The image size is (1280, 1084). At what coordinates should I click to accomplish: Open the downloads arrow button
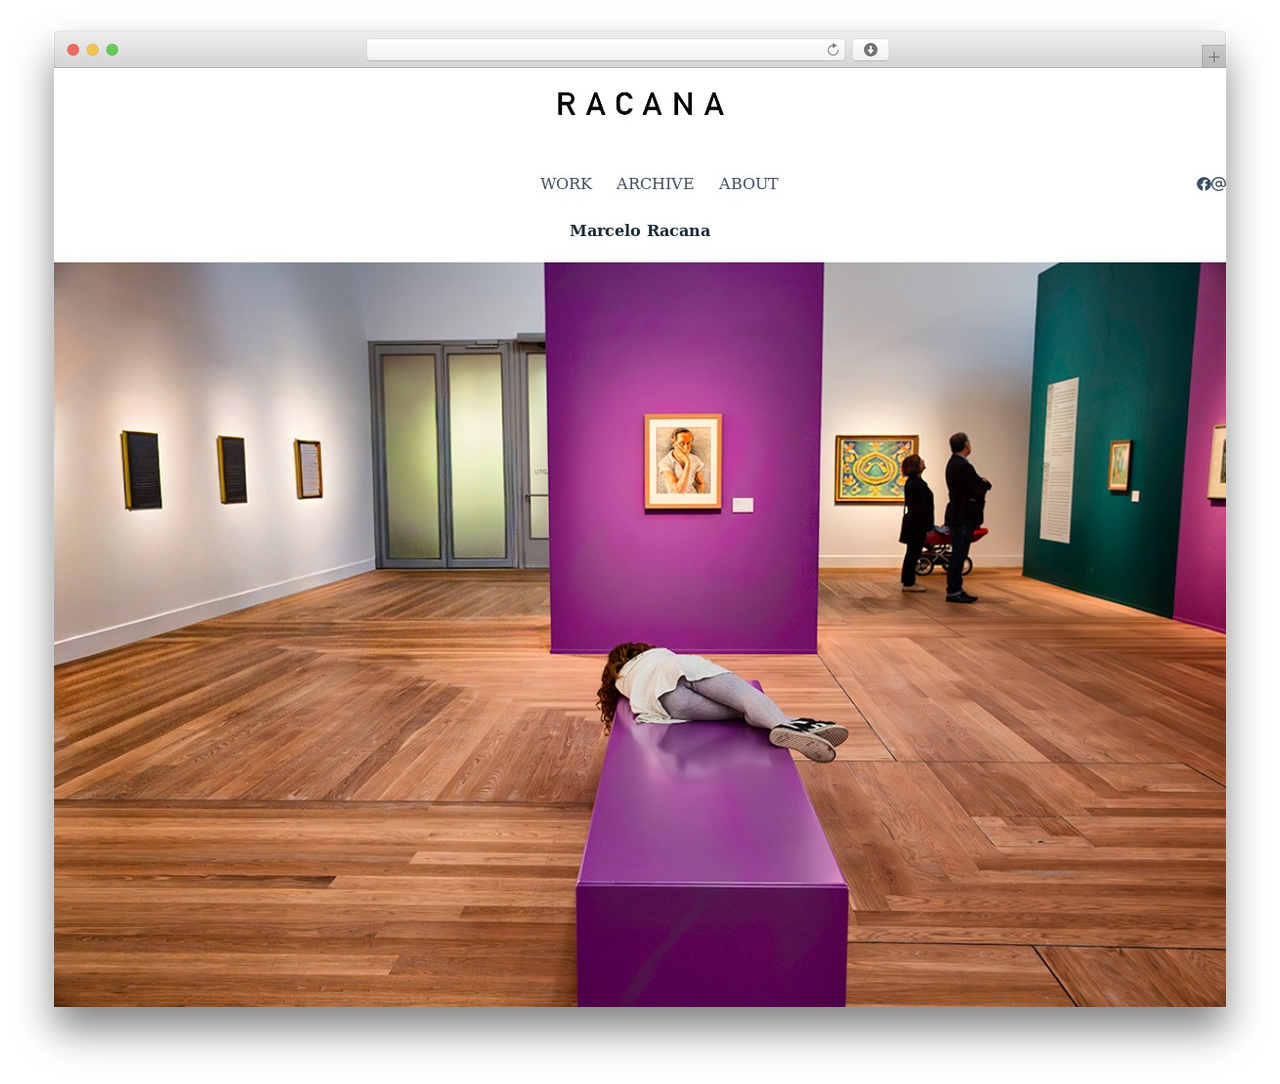pyautogui.click(x=871, y=50)
